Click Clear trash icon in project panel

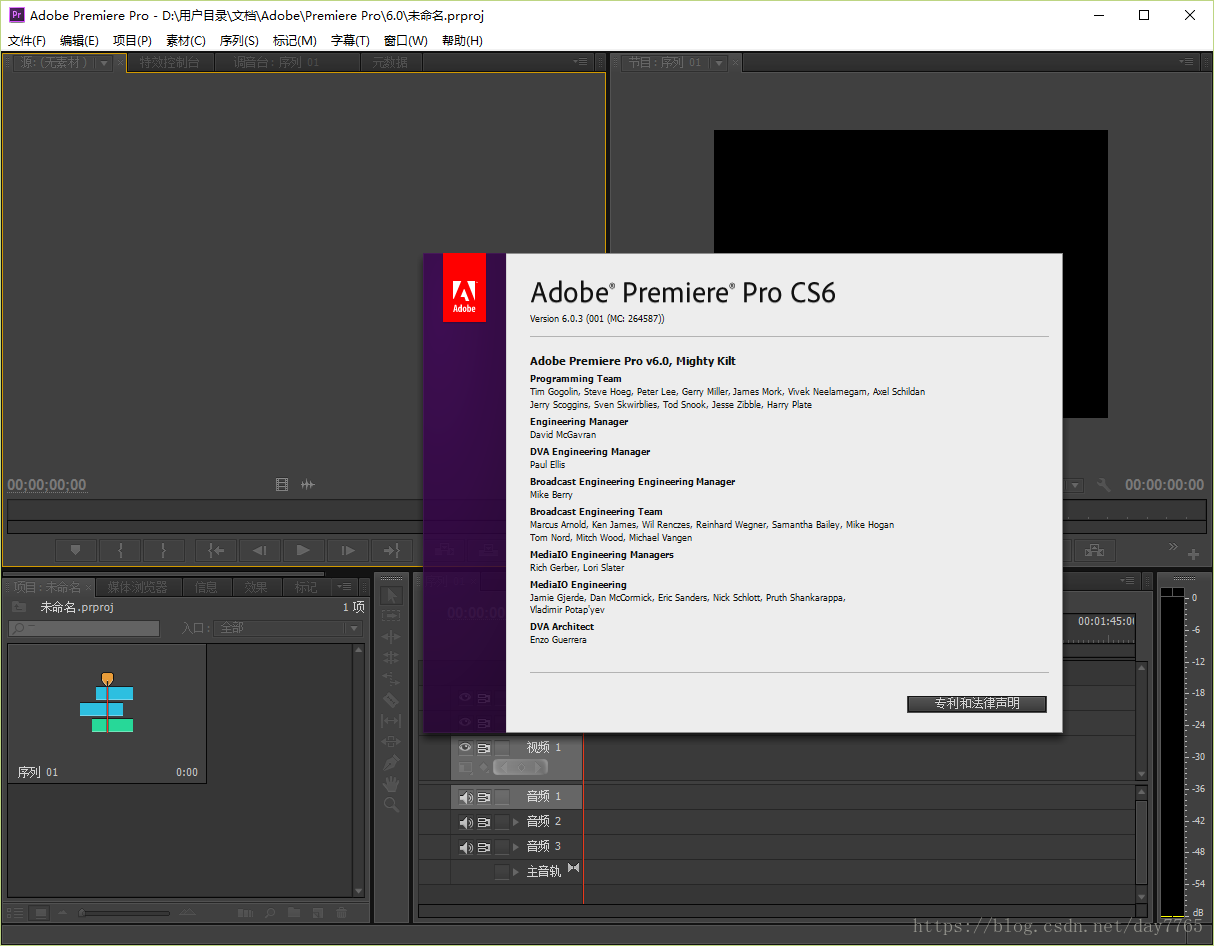(342, 912)
